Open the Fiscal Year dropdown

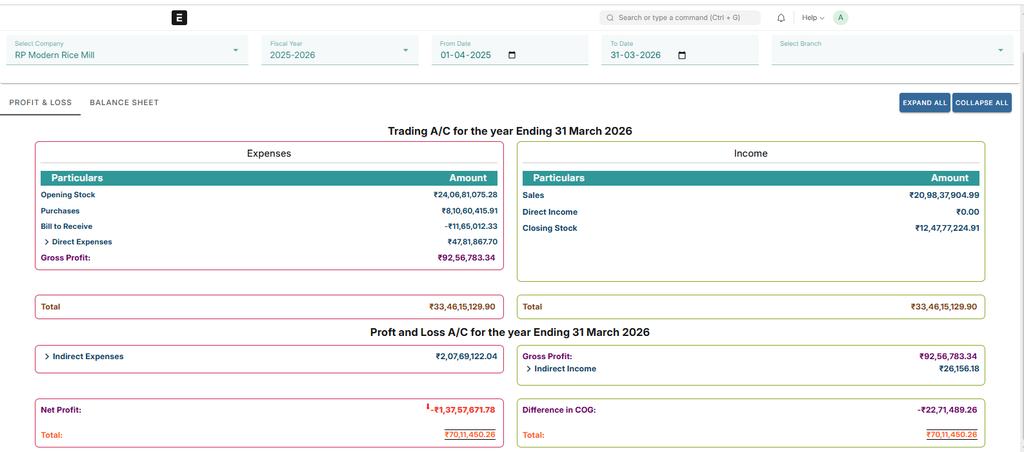point(406,50)
